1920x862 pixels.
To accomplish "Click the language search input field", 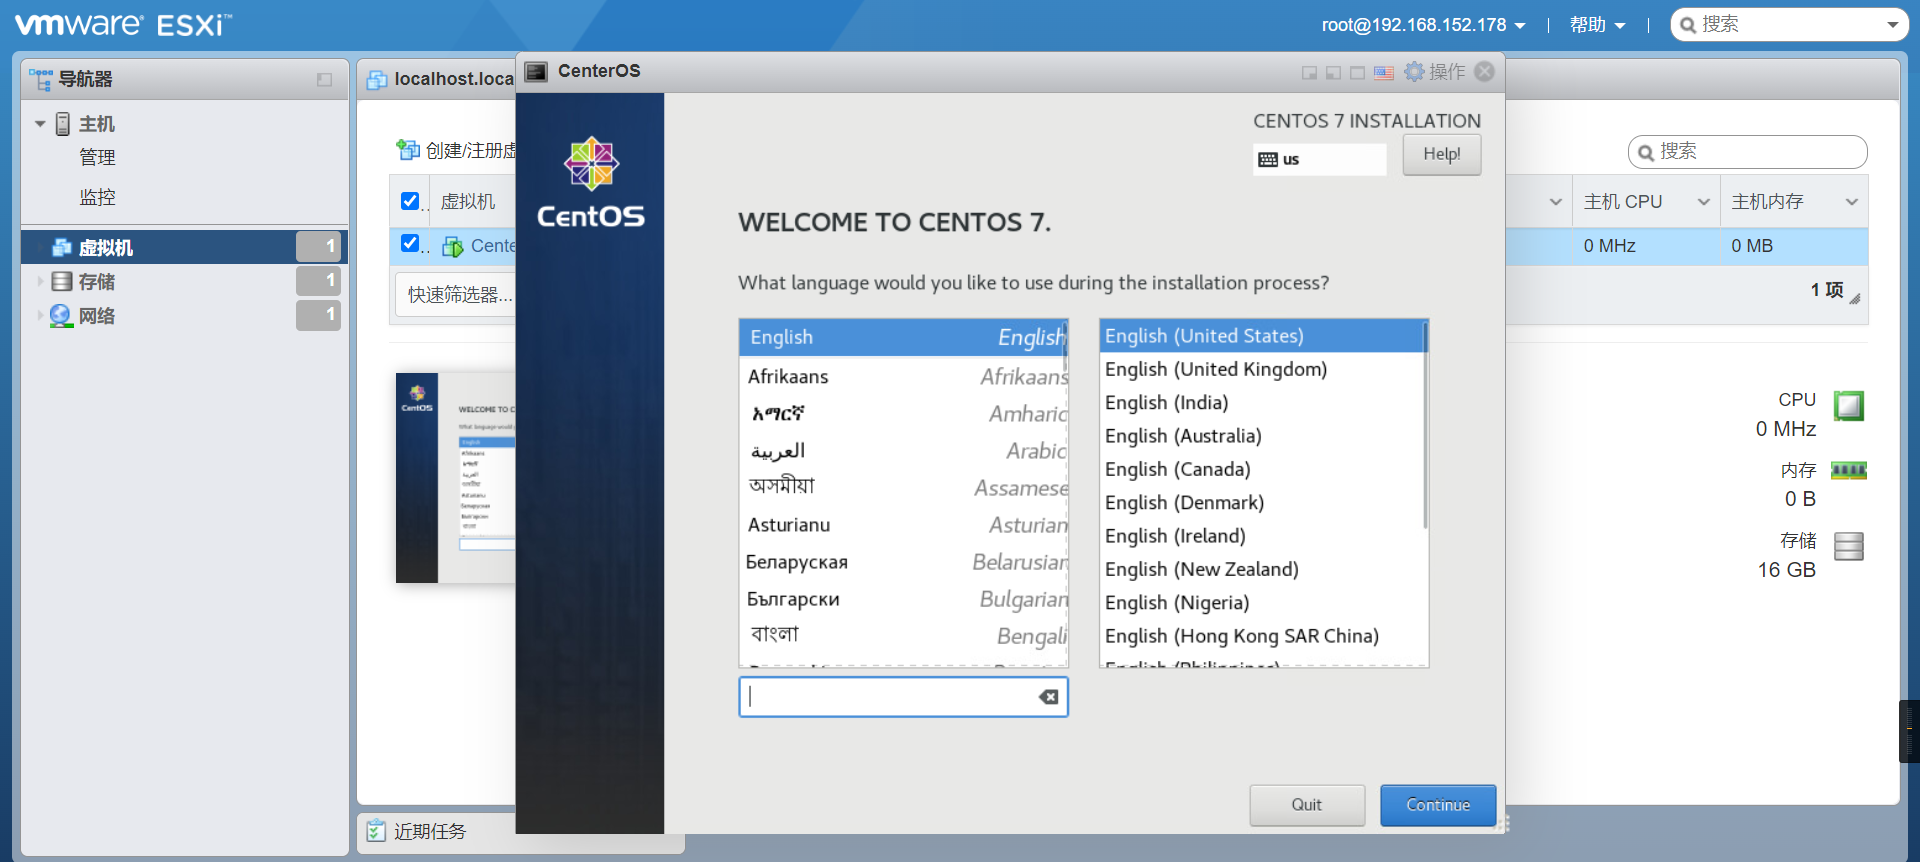I will (x=904, y=697).
